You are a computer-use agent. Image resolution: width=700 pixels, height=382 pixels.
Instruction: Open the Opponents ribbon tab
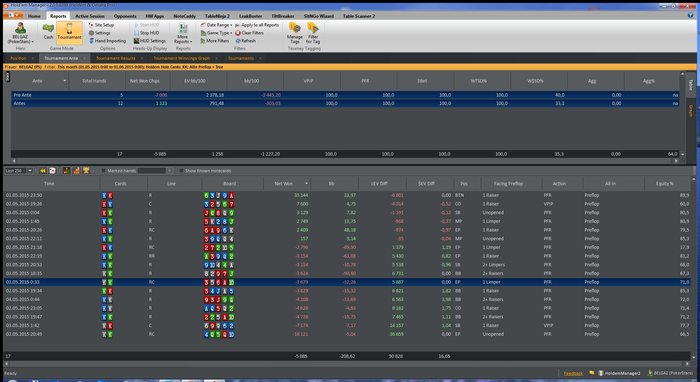coord(125,16)
